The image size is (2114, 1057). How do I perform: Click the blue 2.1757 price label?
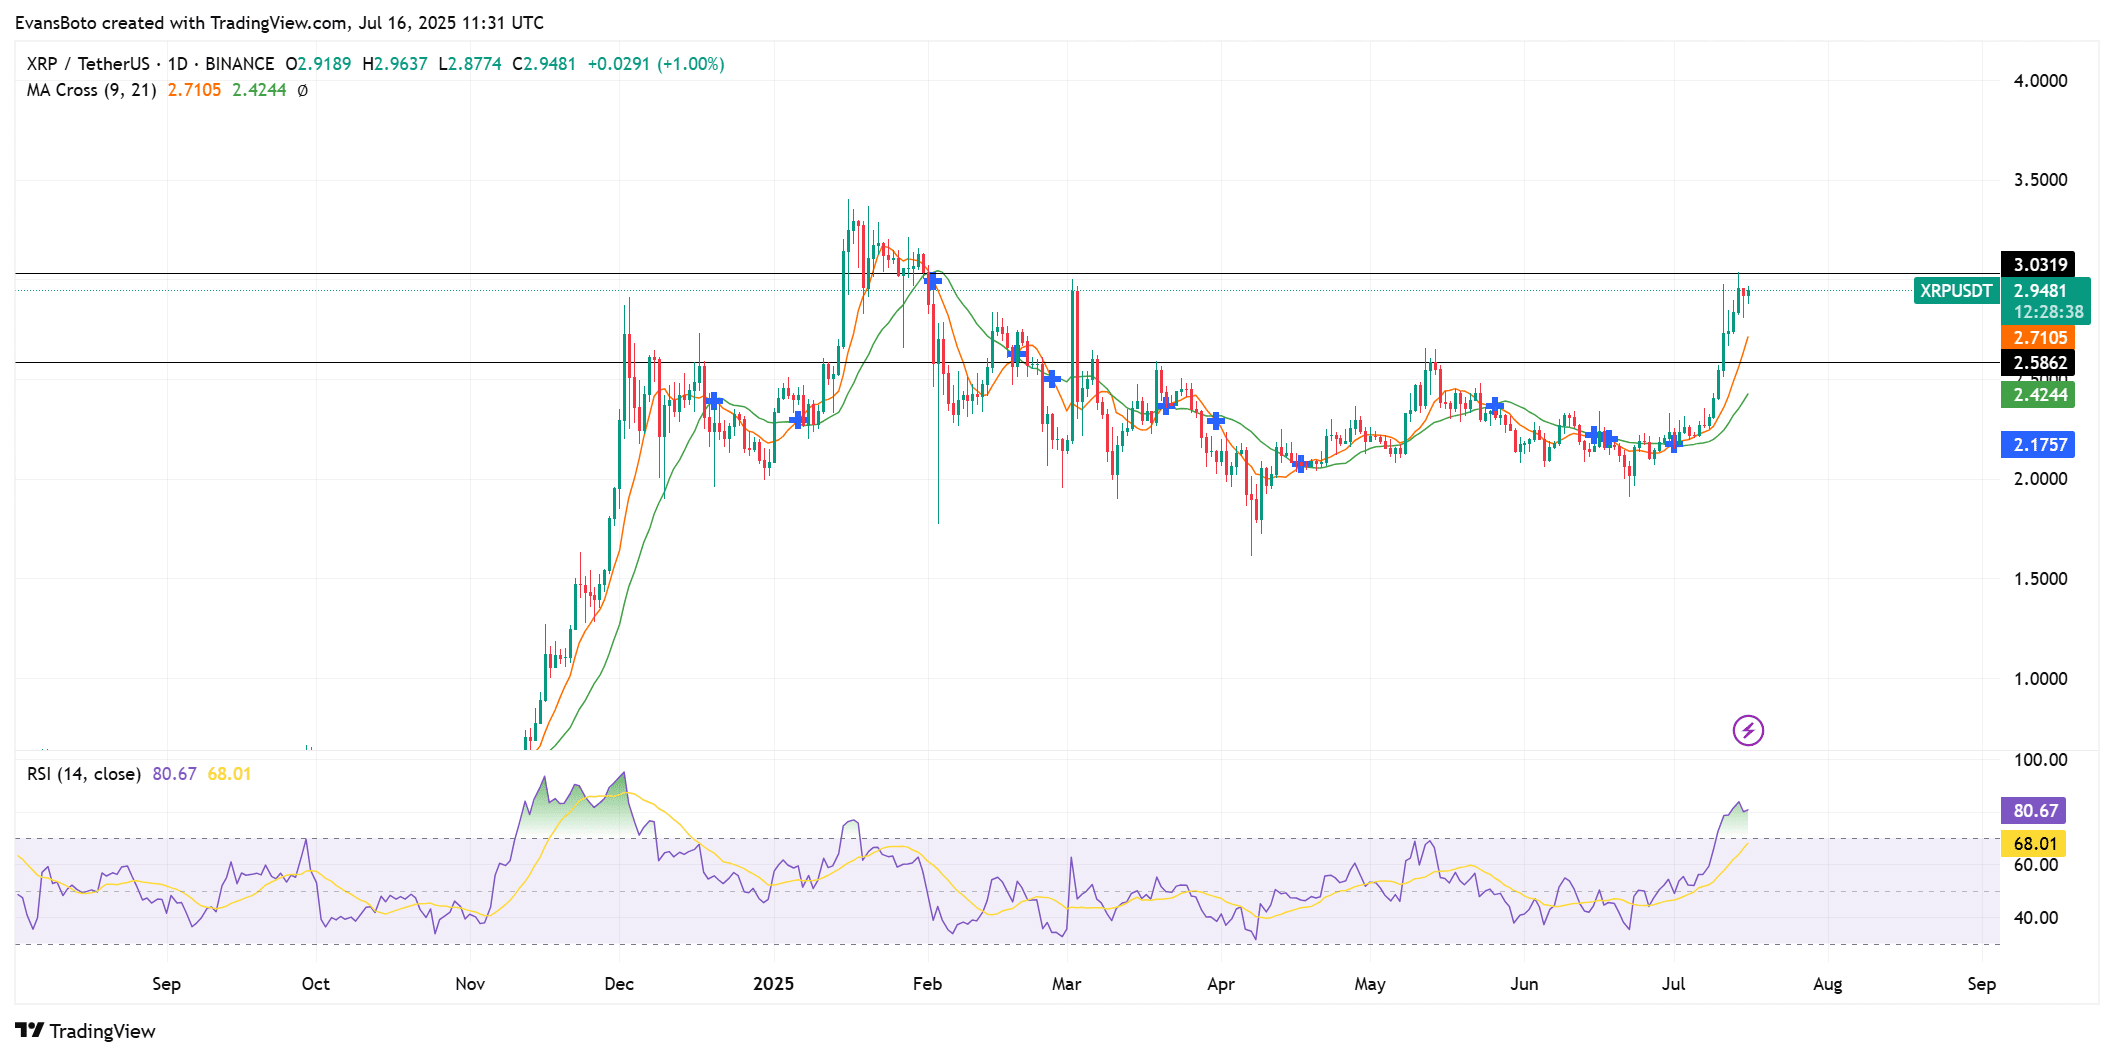[2038, 445]
